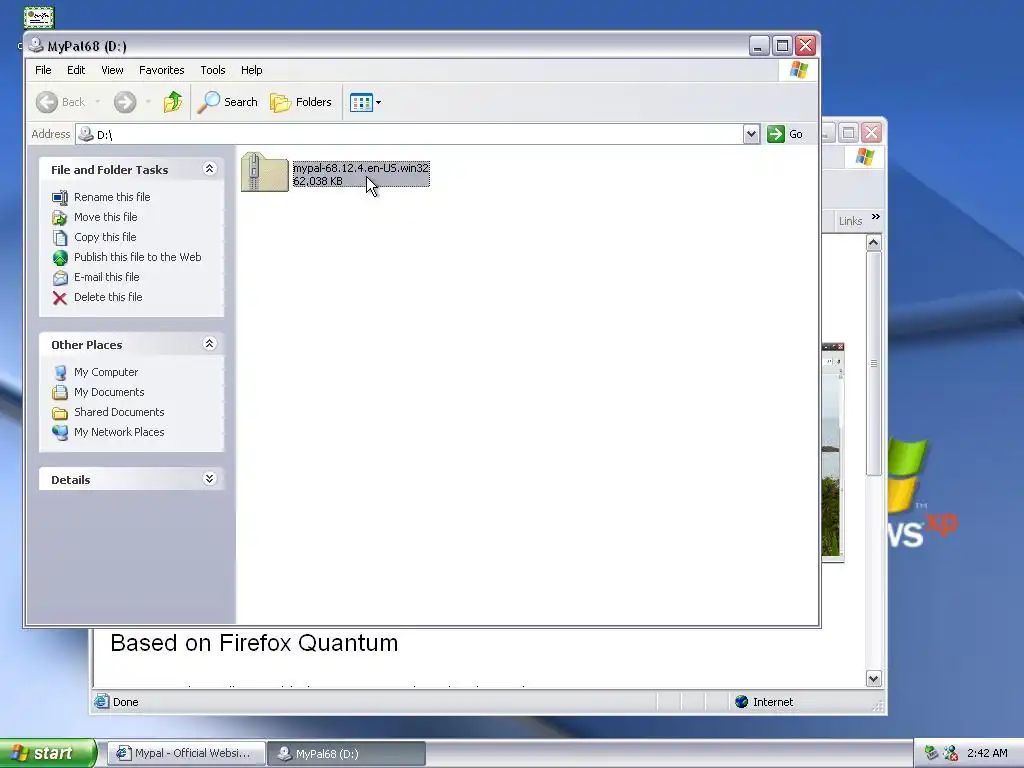Select the mypal-68.12.4 zip folder icon
Image resolution: width=1024 pixels, height=768 pixels.
coord(264,172)
